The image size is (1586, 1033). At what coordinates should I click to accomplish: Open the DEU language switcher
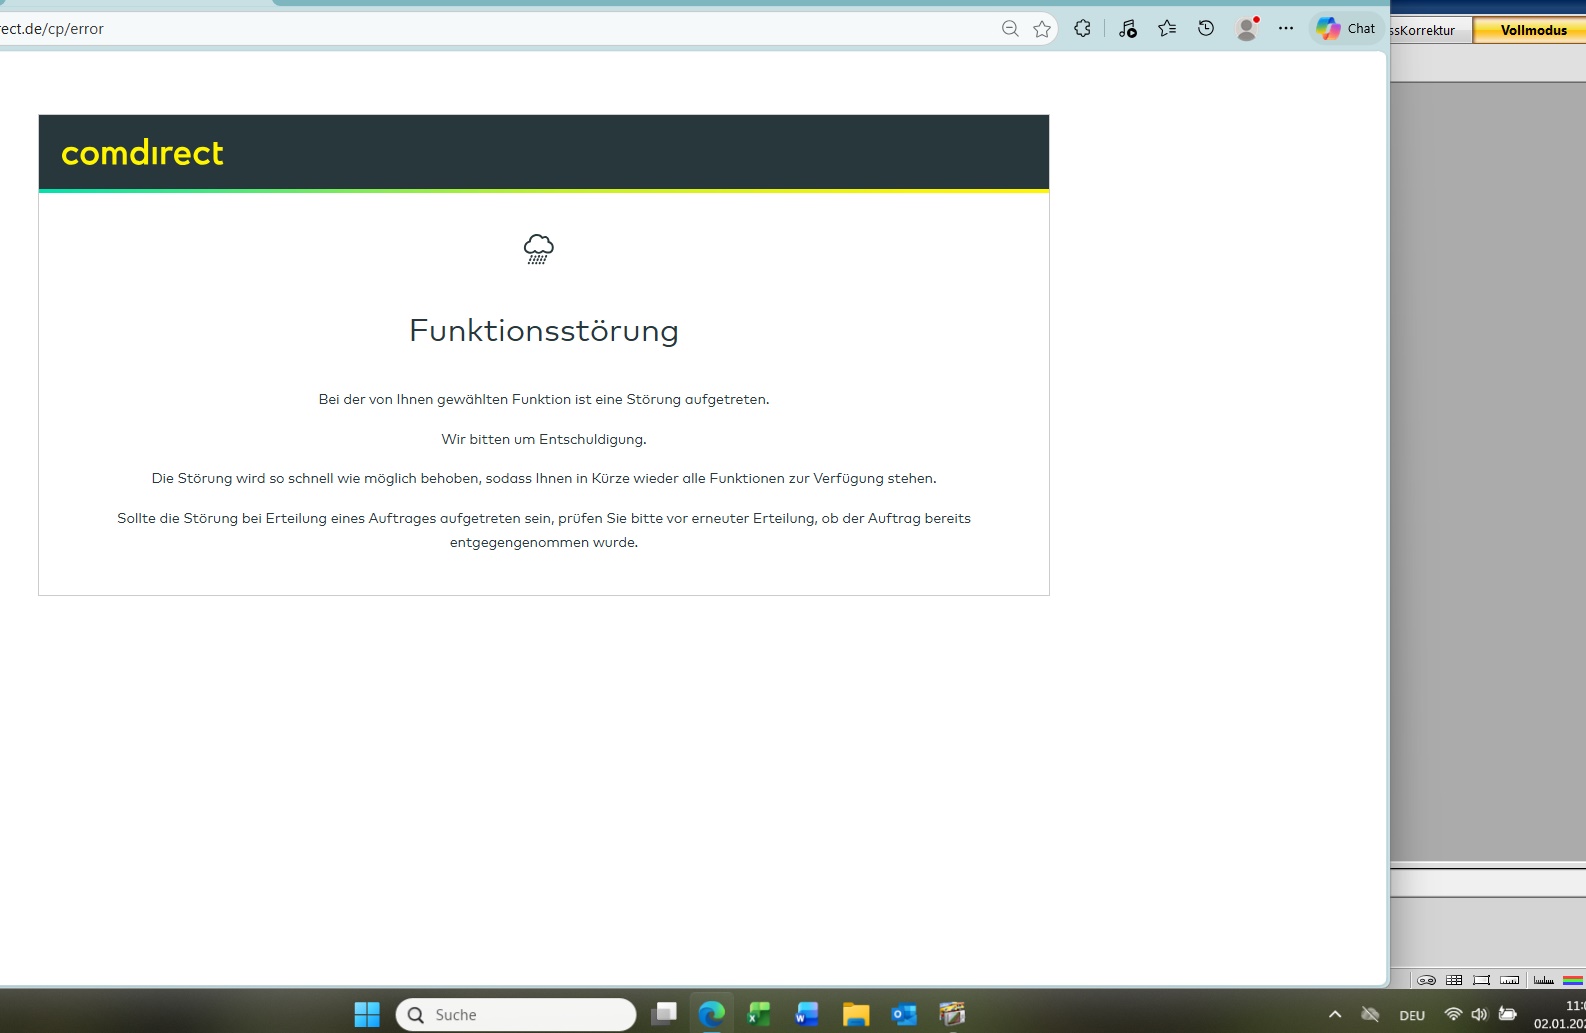(x=1412, y=1015)
